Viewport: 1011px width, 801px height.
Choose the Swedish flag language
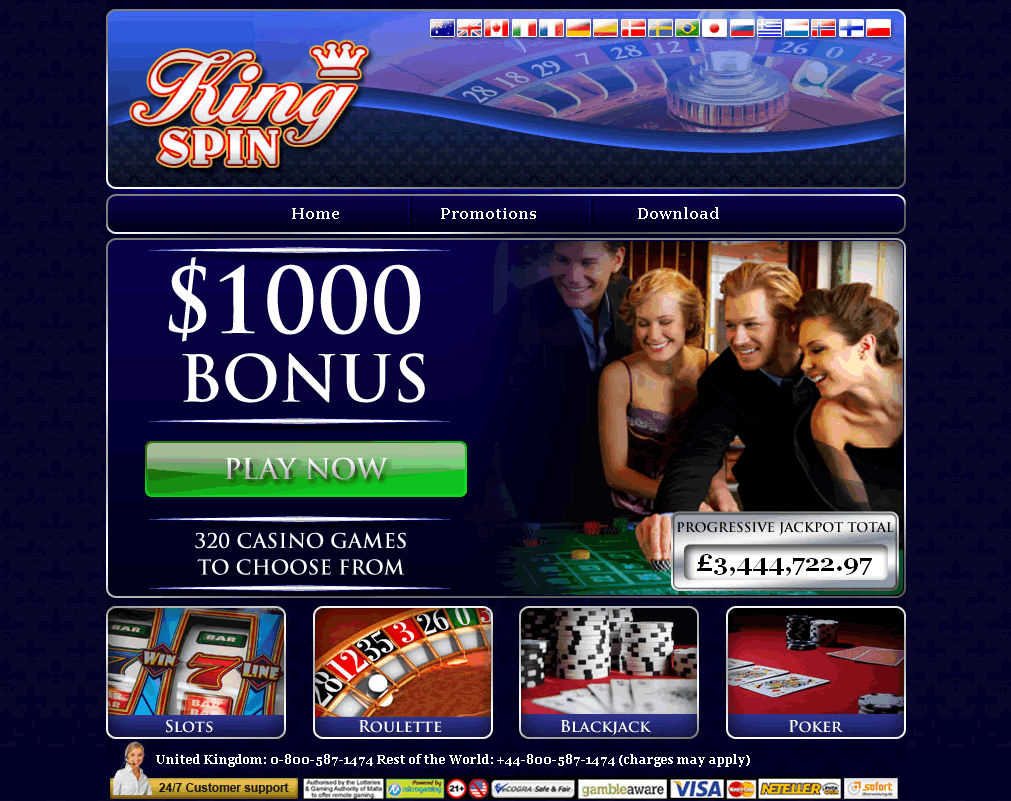tap(660, 28)
